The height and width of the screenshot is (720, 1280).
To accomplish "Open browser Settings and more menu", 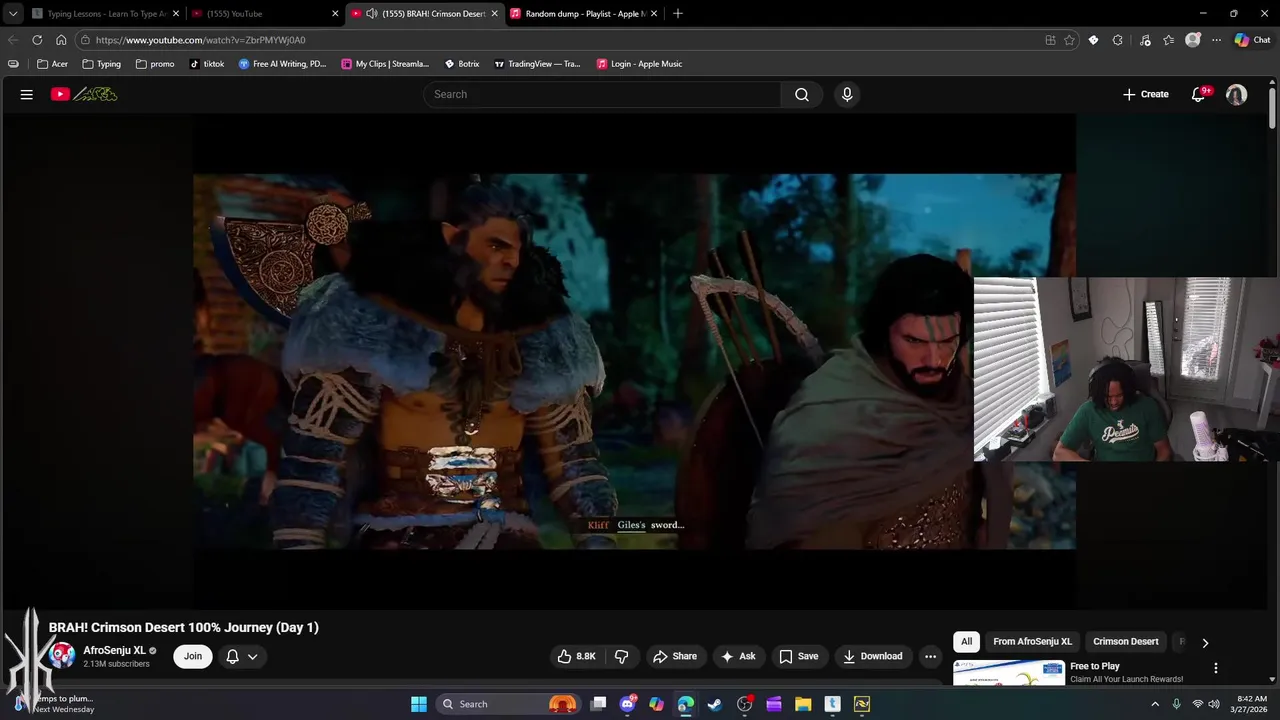I will coord(1217,40).
